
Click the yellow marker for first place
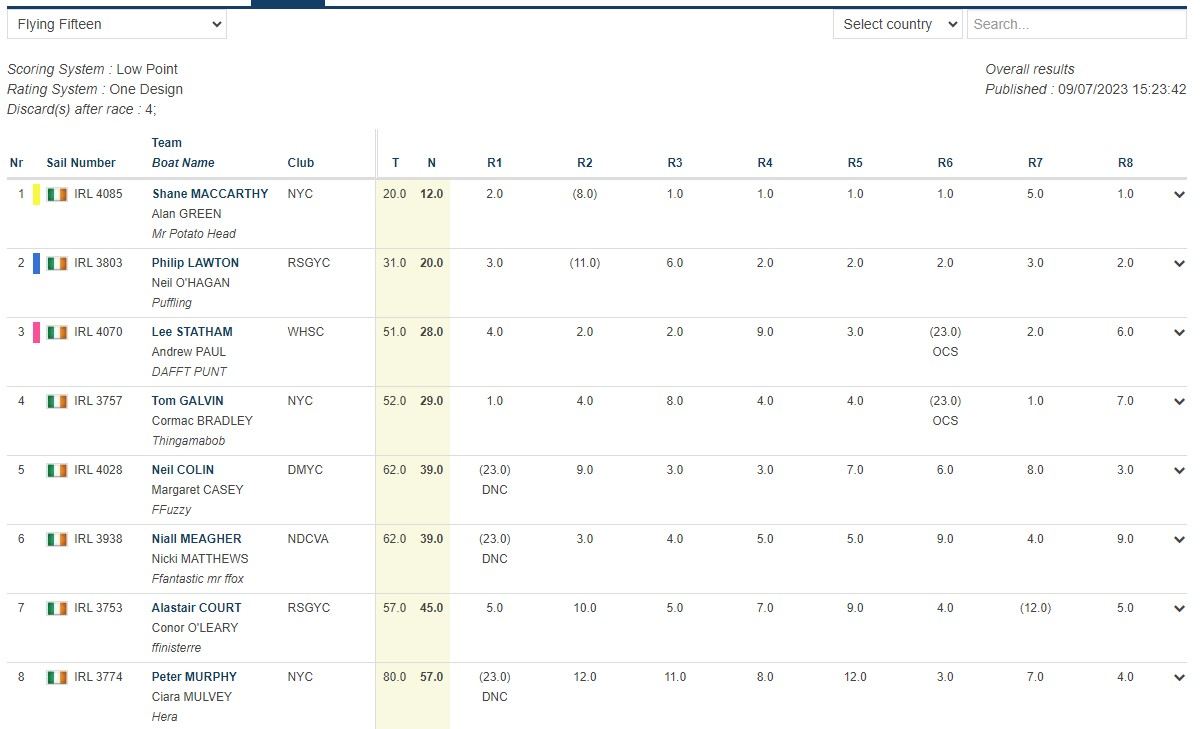(37, 194)
